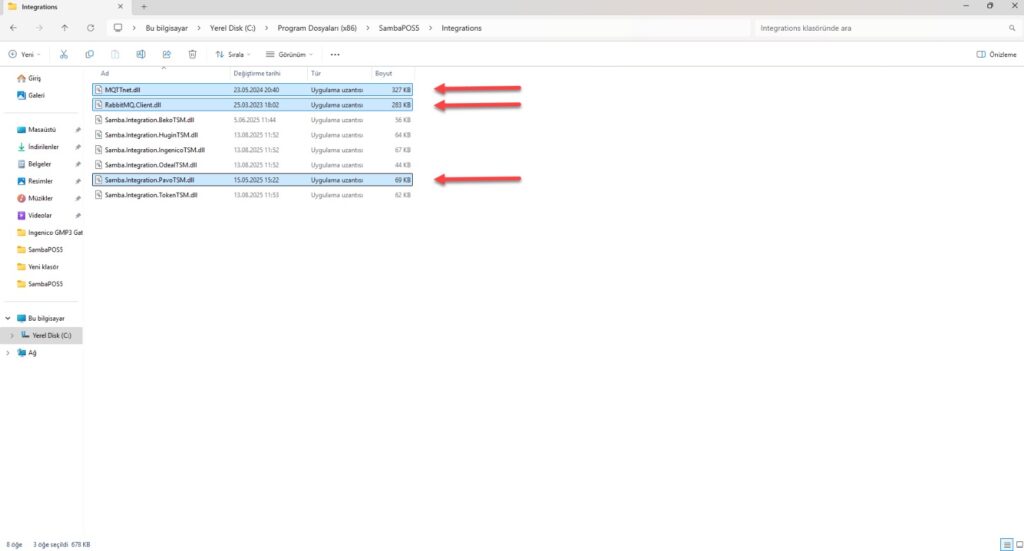The width and height of the screenshot is (1024, 551).
Task: Refresh the folder view
Action: [90, 28]
